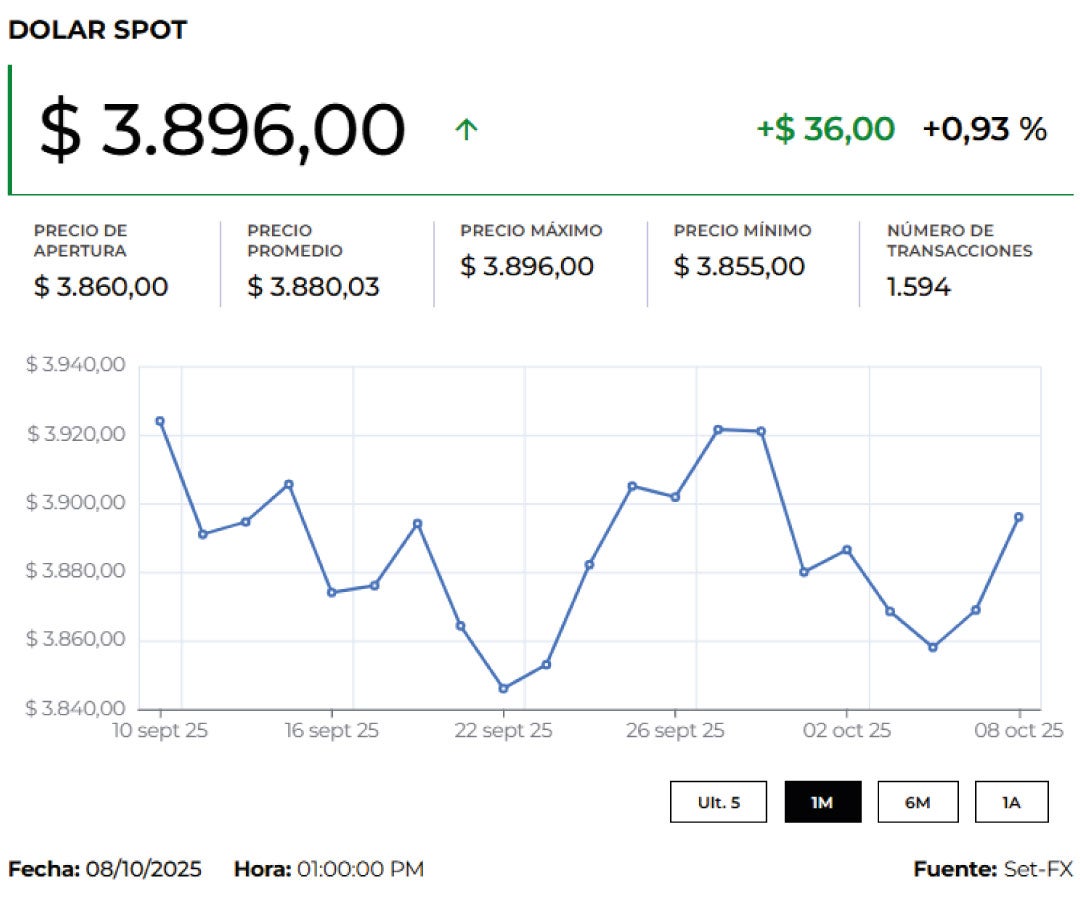The width and height of the screenshot is (1080, 900).
Task: Click the +0,93 % percentage change
Action: pos(984,129)
